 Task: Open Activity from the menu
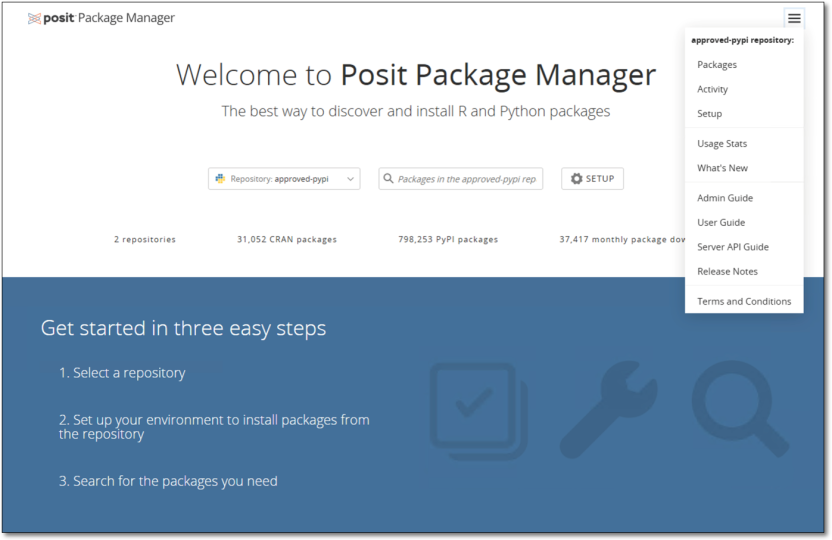pos(744,89)
